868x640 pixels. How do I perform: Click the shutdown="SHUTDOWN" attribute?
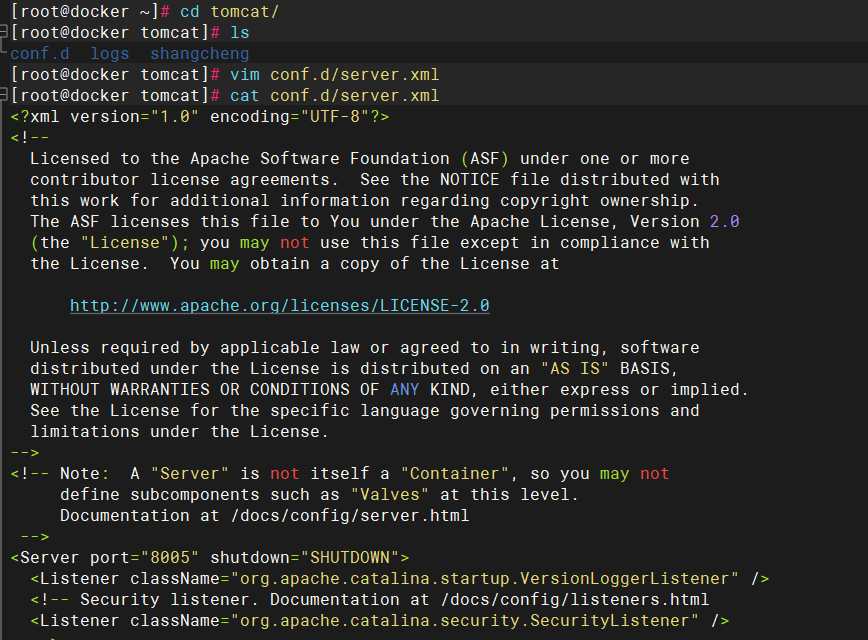pyautogui.click(x=304, y=558)
